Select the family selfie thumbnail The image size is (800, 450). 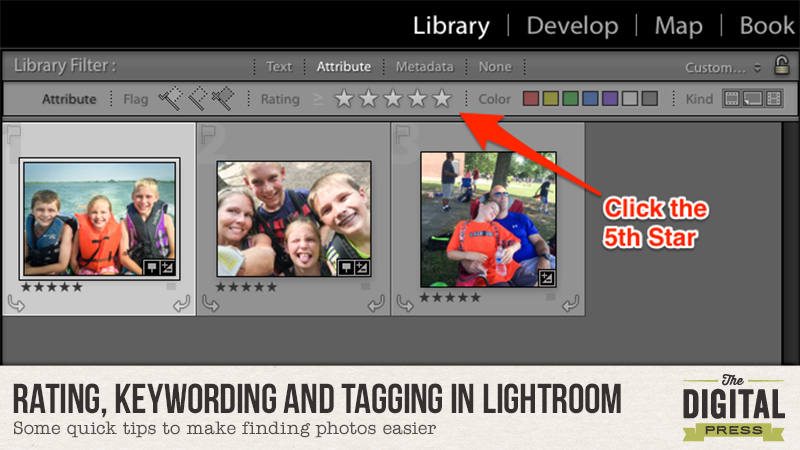(x=294, y=219)
